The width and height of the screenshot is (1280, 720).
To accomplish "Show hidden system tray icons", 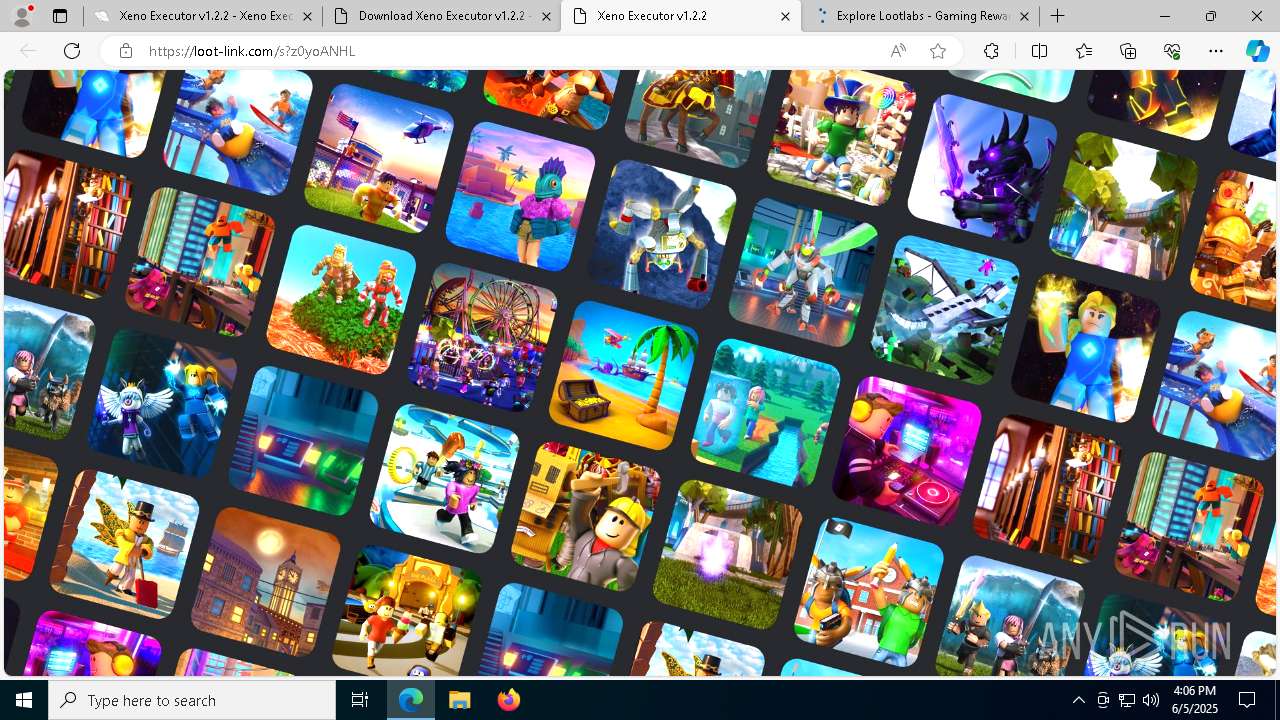I will 1078,700.
